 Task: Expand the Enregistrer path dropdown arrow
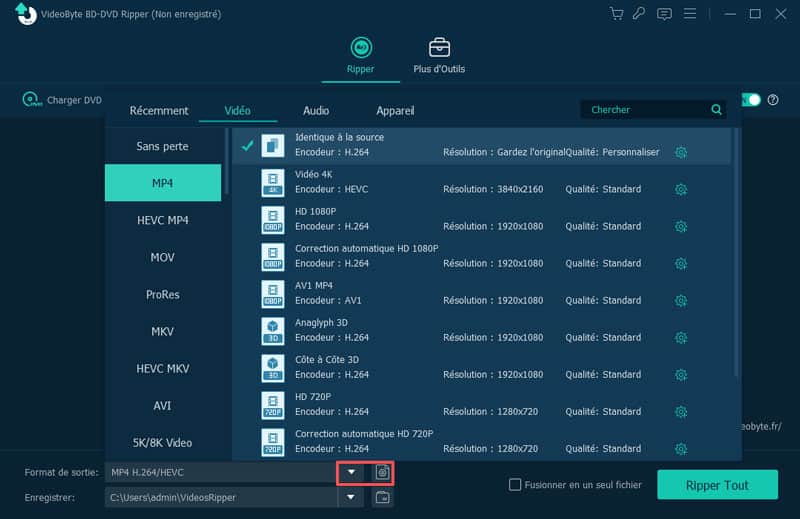pyautogui.click(x=351, y=497)
